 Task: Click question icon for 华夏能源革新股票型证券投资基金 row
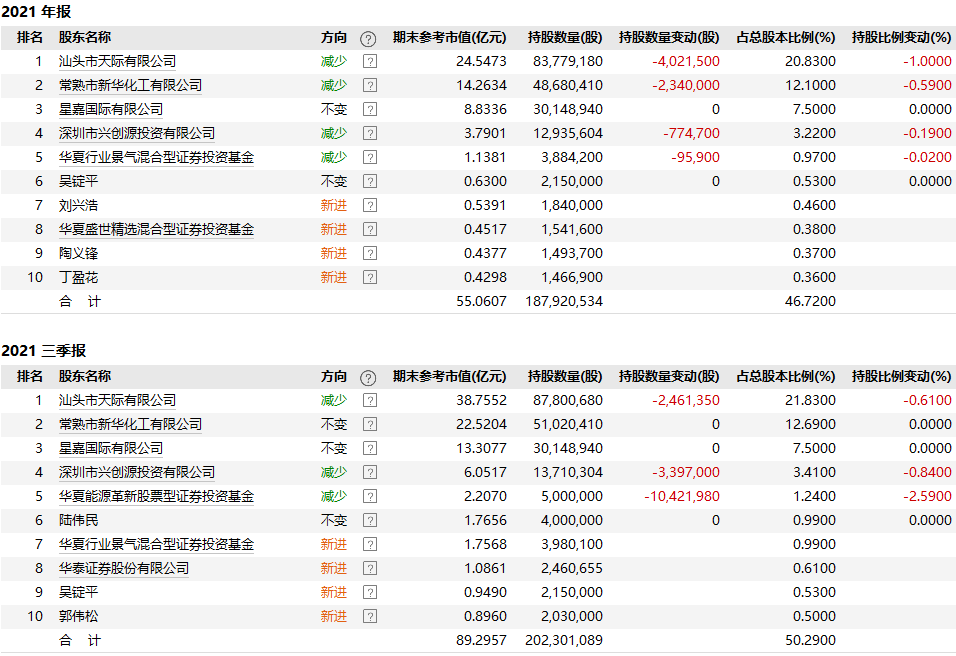[x=369, y=496]
